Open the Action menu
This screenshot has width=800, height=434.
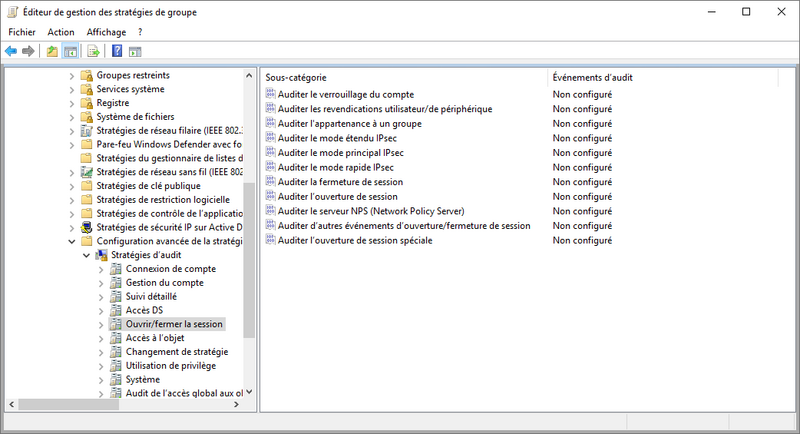click(61, 32)
